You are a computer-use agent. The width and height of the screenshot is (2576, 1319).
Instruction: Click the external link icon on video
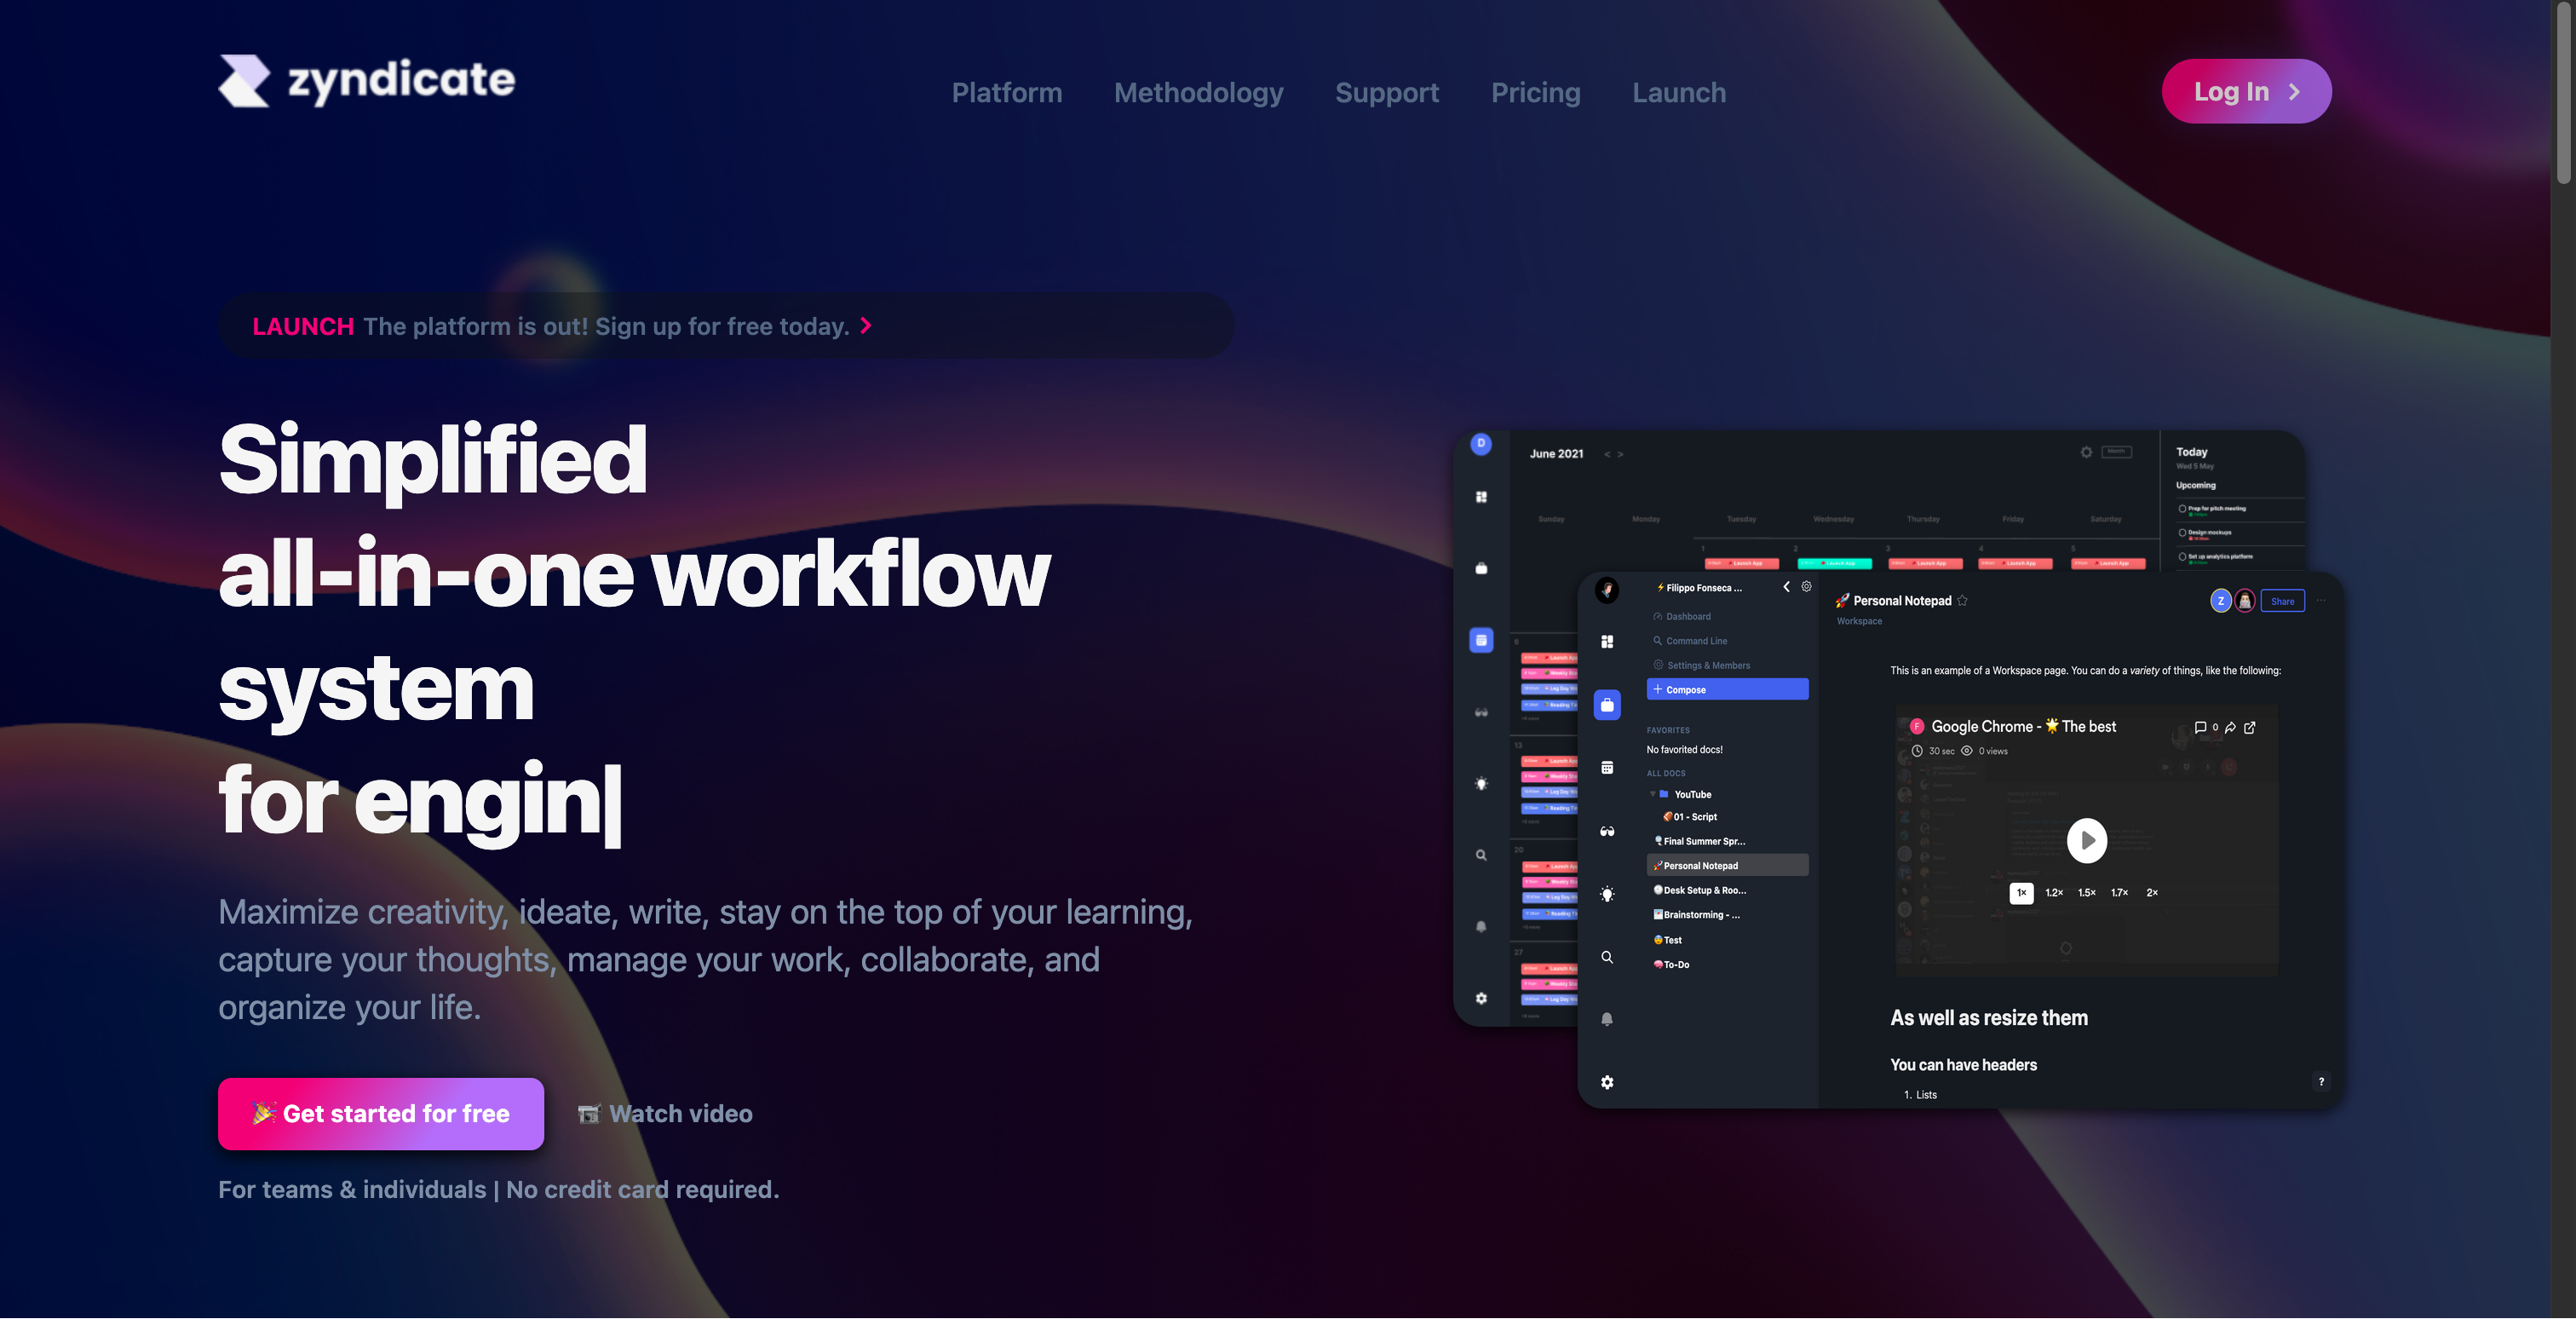[x=2249, y=727]
